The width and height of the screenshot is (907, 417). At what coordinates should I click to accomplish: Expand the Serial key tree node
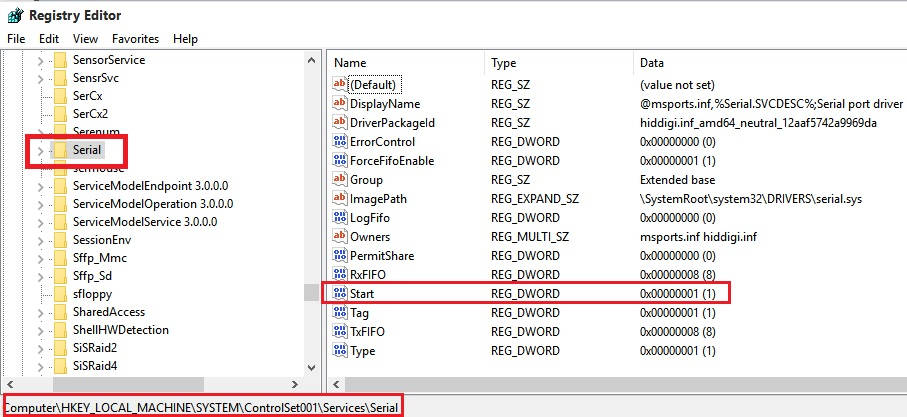tap(40, 150)
